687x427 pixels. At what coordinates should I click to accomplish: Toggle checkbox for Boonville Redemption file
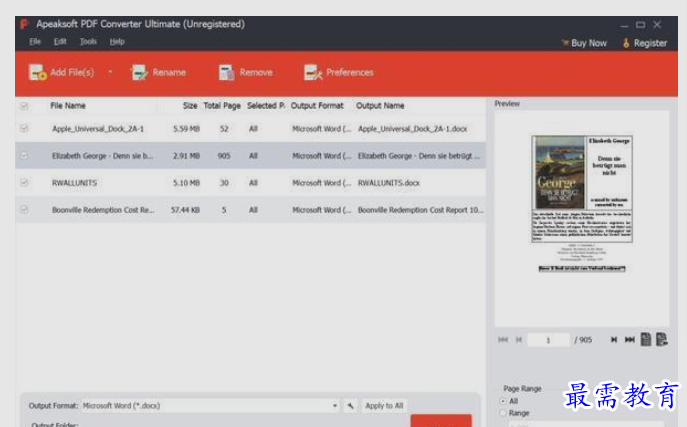click(x=24, y=210)
